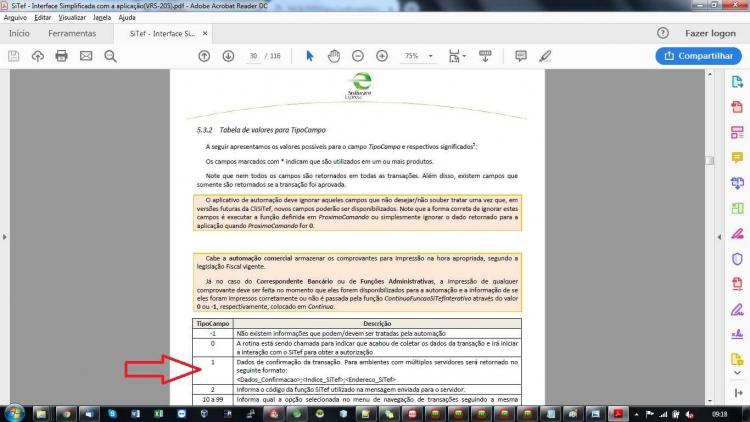750x422 pixels.
Task: Open the Create PDF tool in right pane
Action: (737, 107)
